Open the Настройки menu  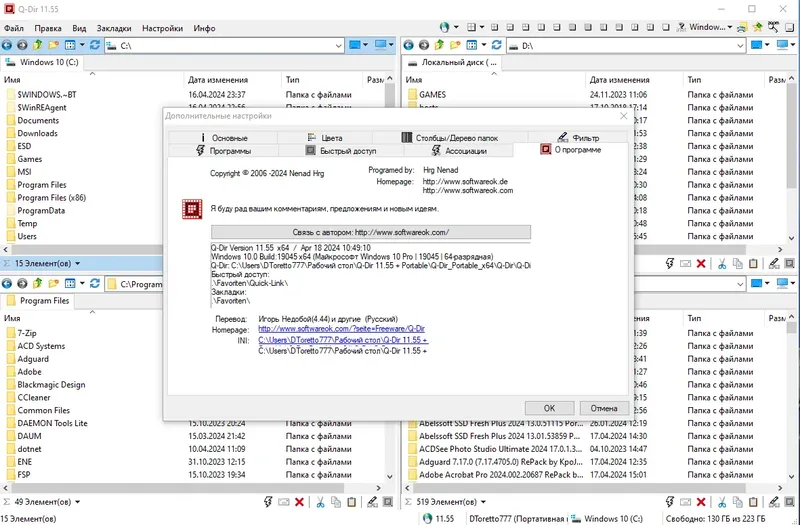click(x=162, y=28)
